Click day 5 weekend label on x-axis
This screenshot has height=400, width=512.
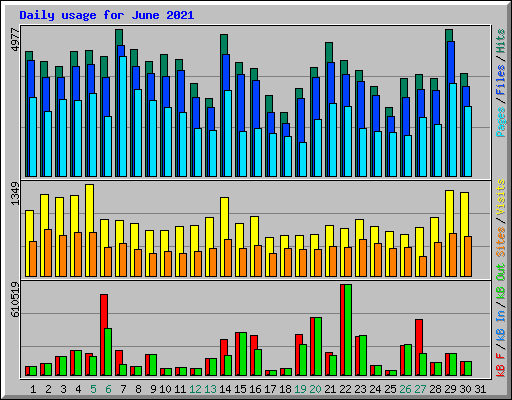tap(93, 389)
